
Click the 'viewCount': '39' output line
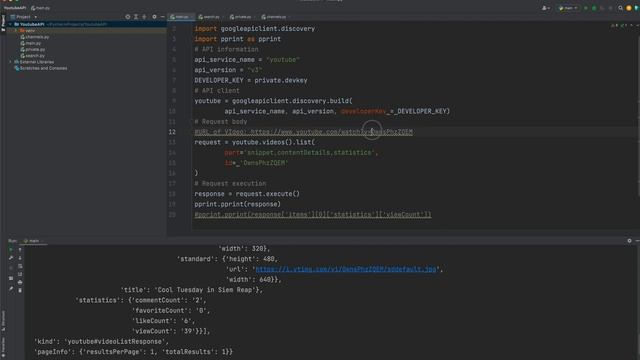[171, 331]
